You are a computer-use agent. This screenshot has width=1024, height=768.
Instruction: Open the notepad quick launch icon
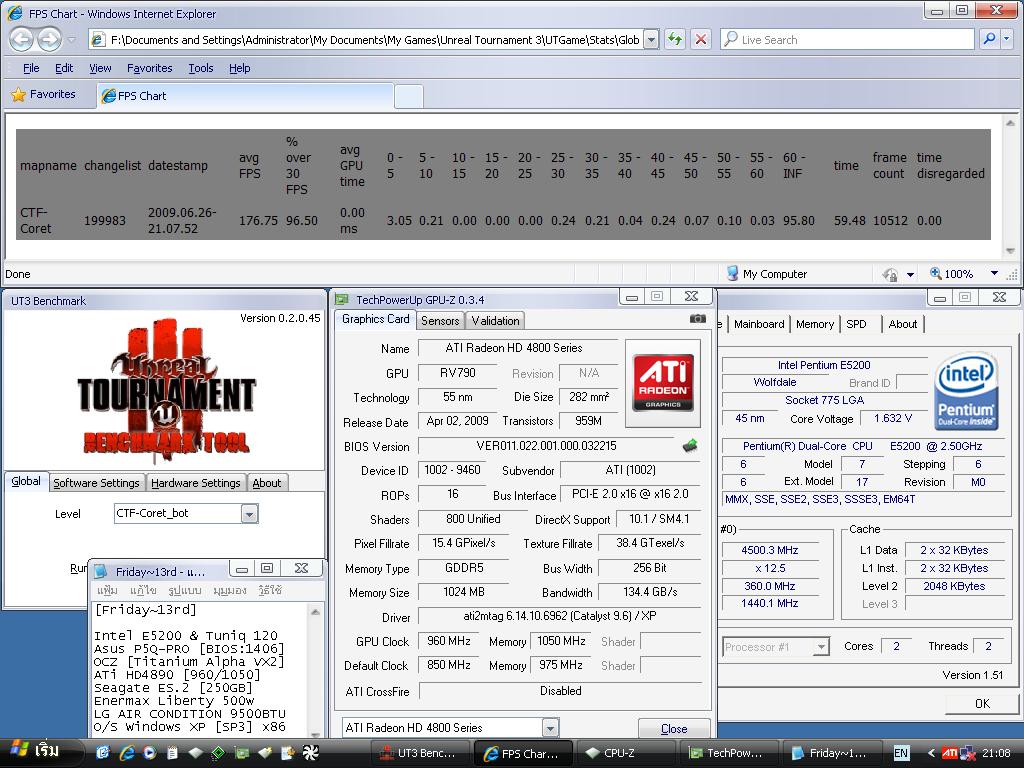[172, 753]
